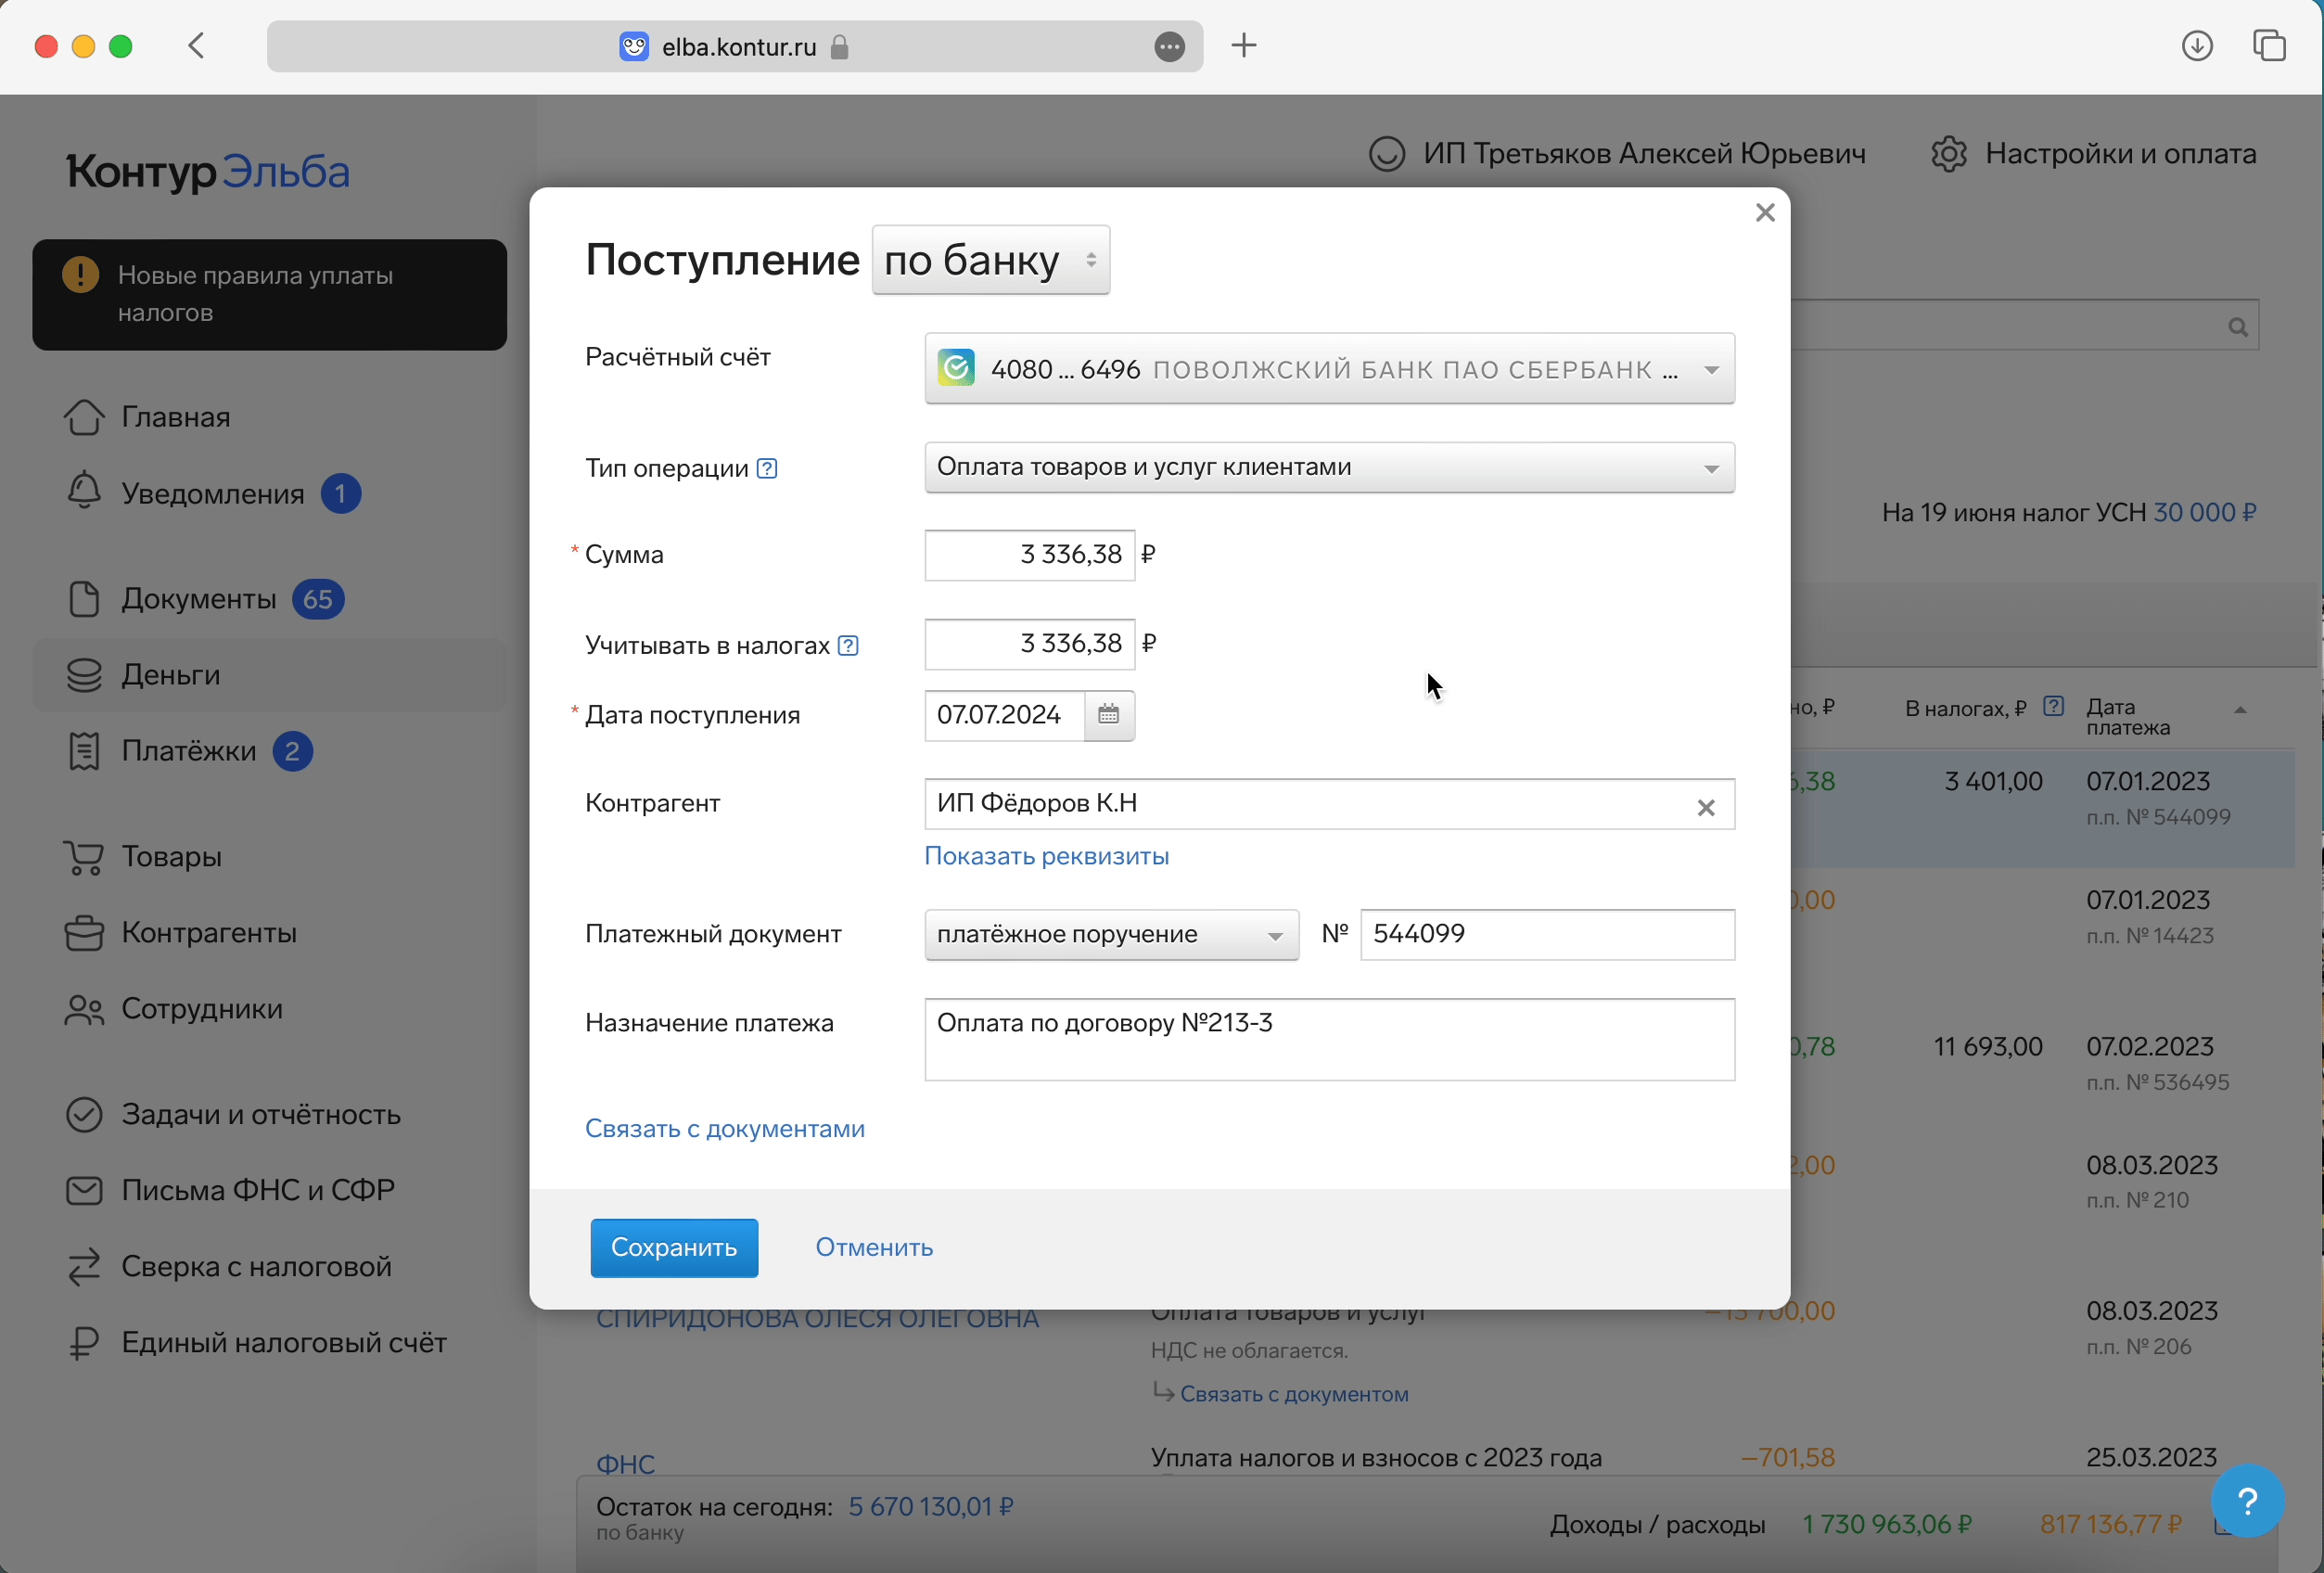Go back with the browser back arrow

pyautogui.click(x=197, y=46)
